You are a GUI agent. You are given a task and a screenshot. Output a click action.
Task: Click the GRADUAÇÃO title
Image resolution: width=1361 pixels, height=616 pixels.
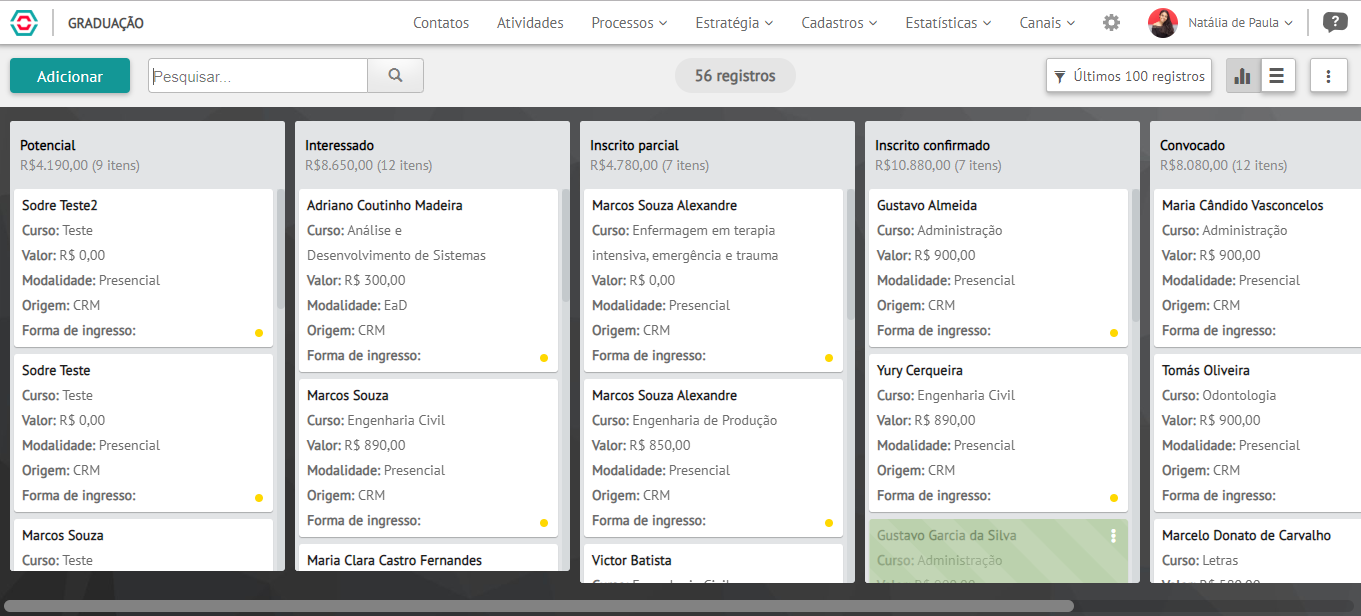(106, 23)
